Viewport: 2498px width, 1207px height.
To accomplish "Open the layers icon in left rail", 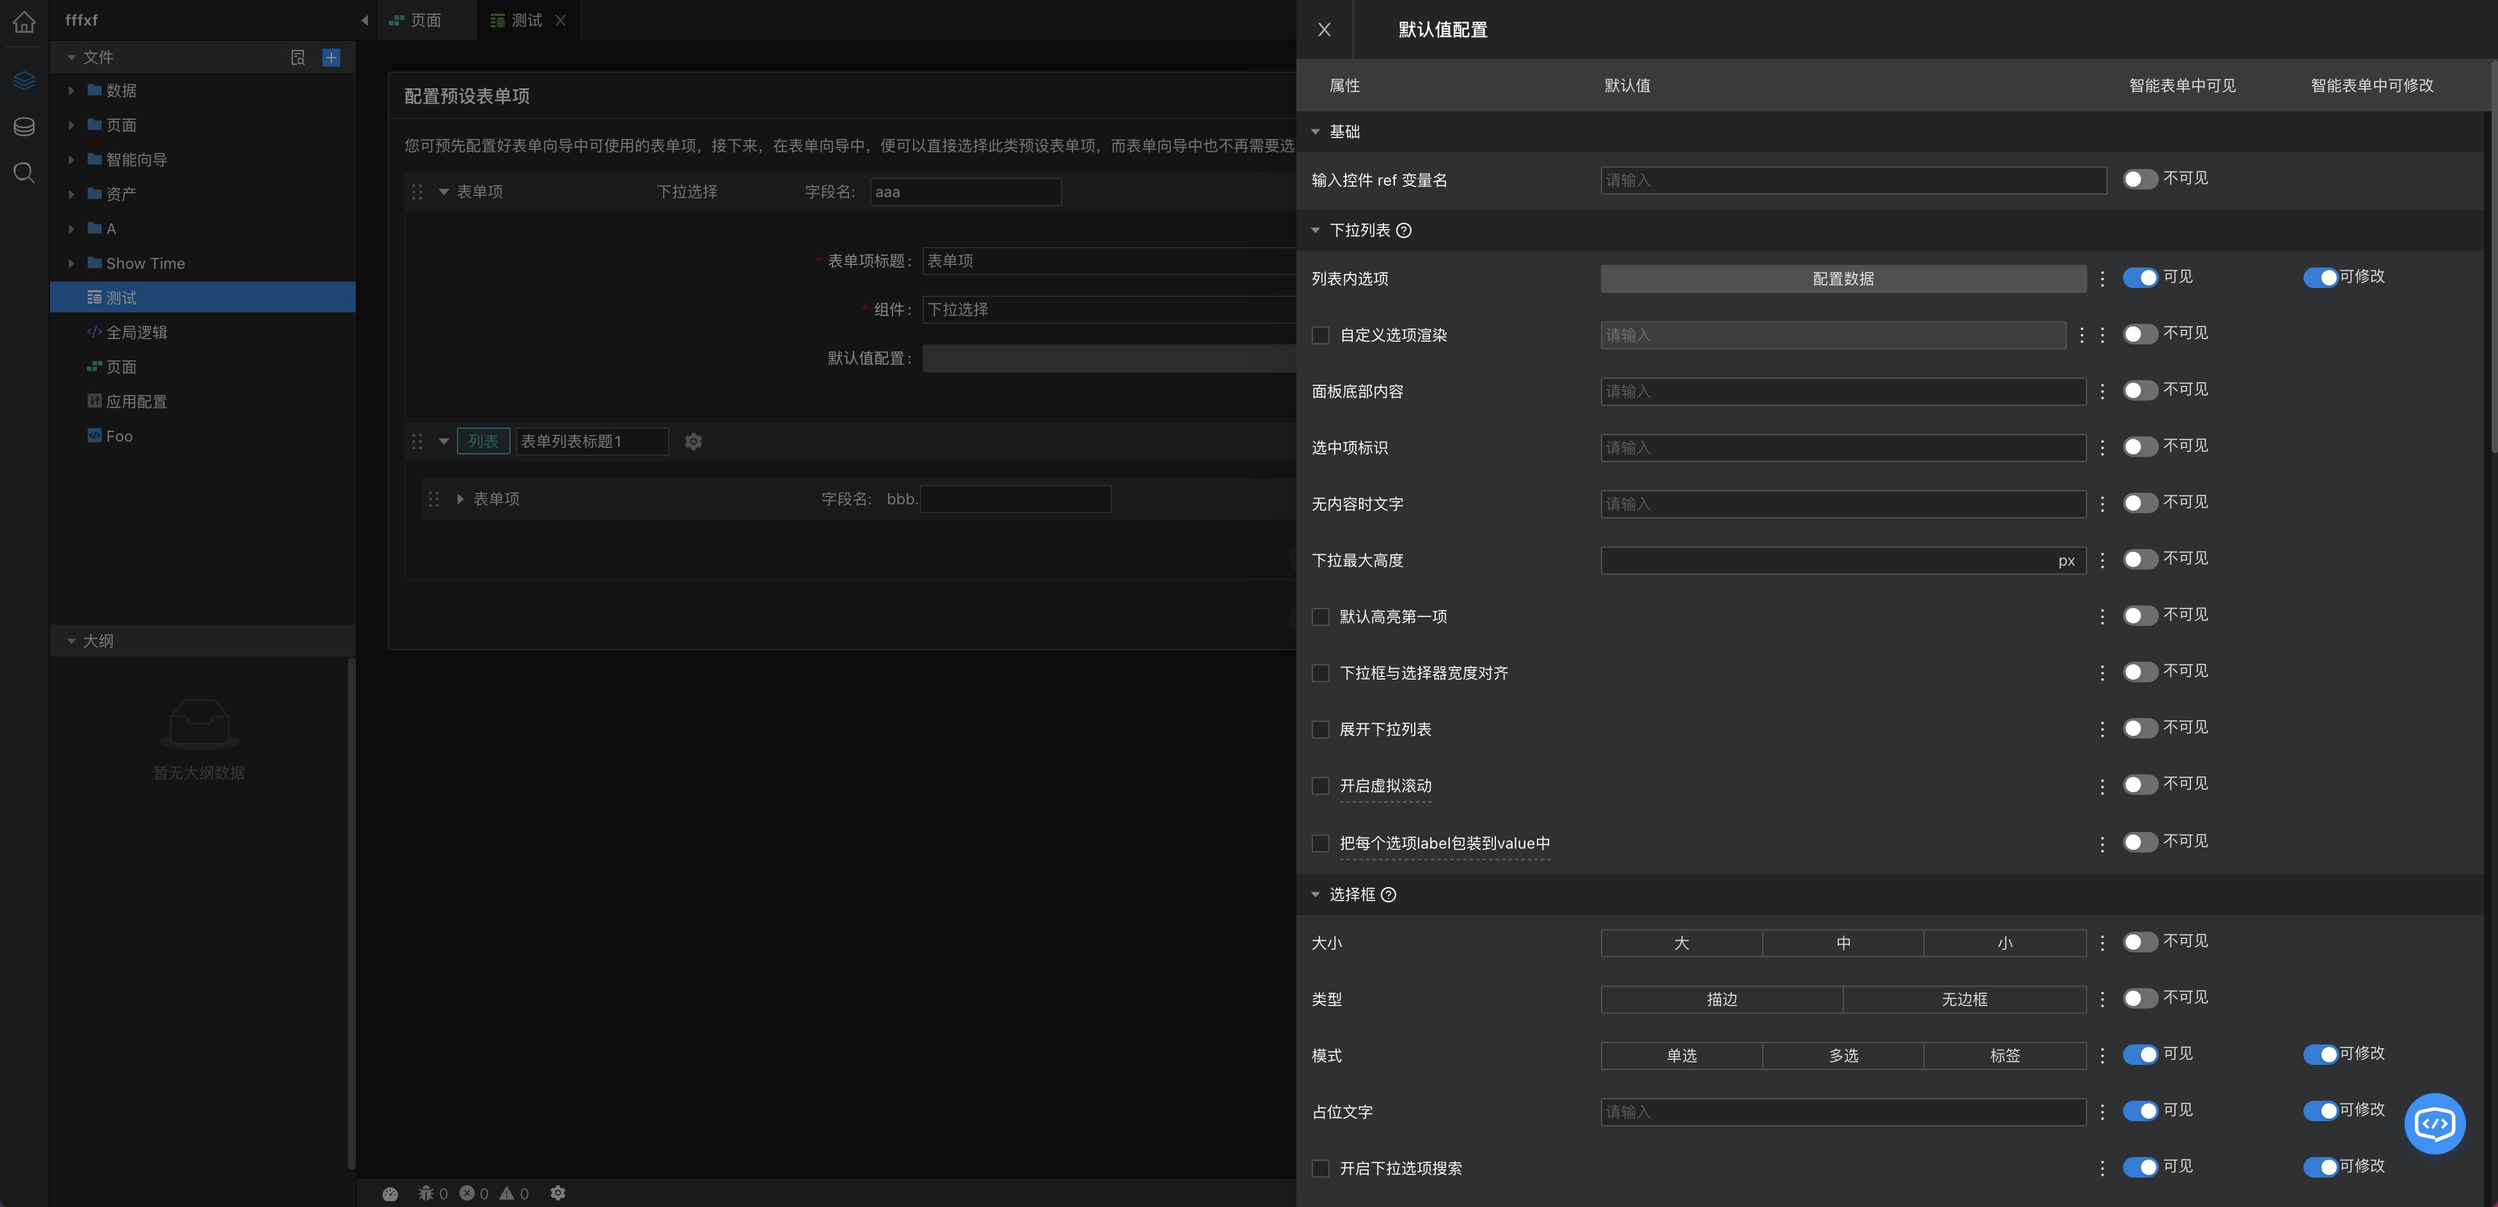I will [x=24, y=80].
